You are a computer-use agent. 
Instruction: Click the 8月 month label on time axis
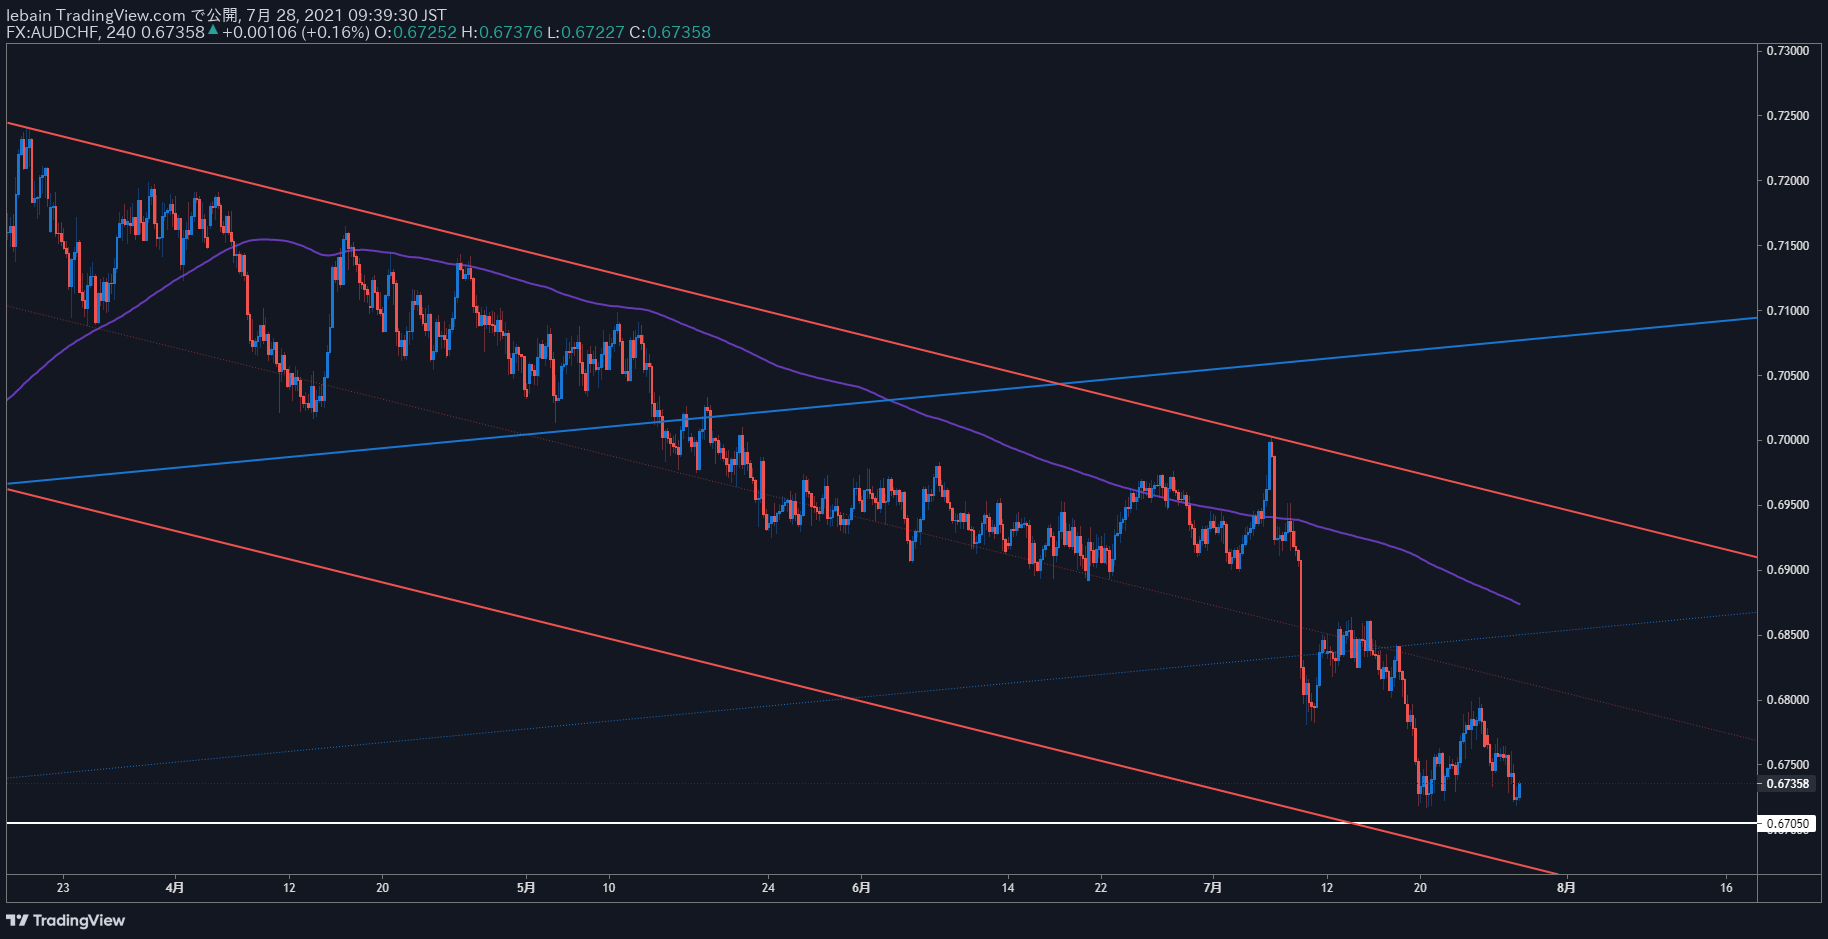tap(1567, 887)
